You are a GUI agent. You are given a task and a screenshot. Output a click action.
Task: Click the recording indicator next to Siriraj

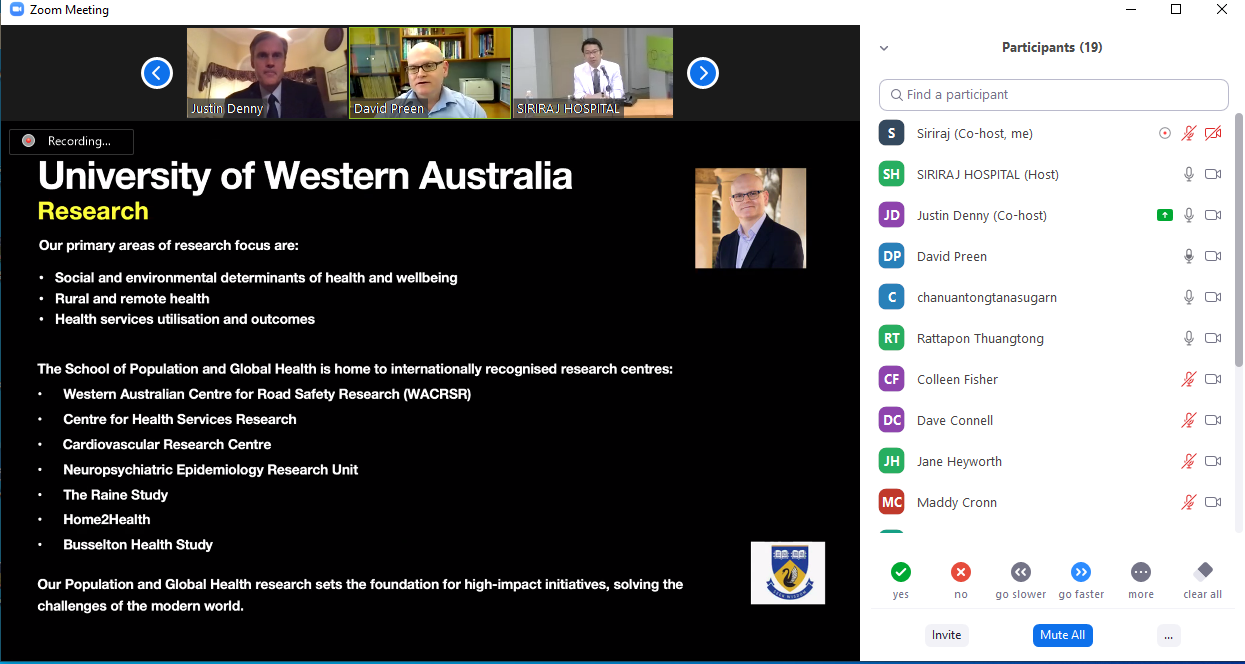click(1164, 133)
